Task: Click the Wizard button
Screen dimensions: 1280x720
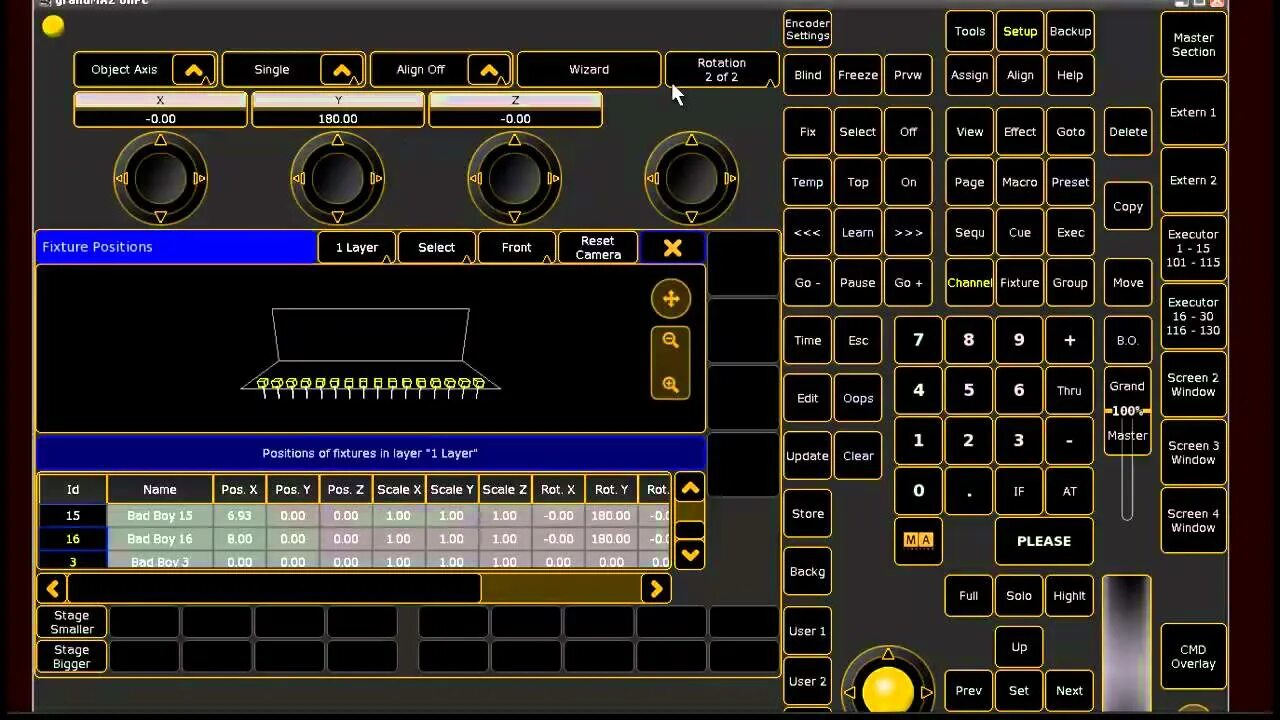Action: [589, 70]
